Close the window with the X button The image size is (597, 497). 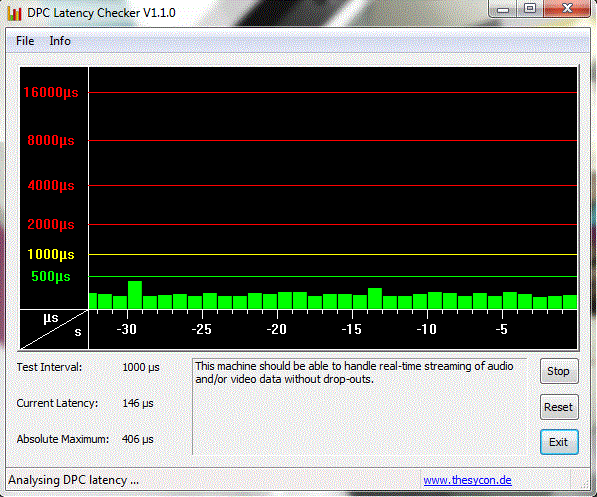click(567, 8)
